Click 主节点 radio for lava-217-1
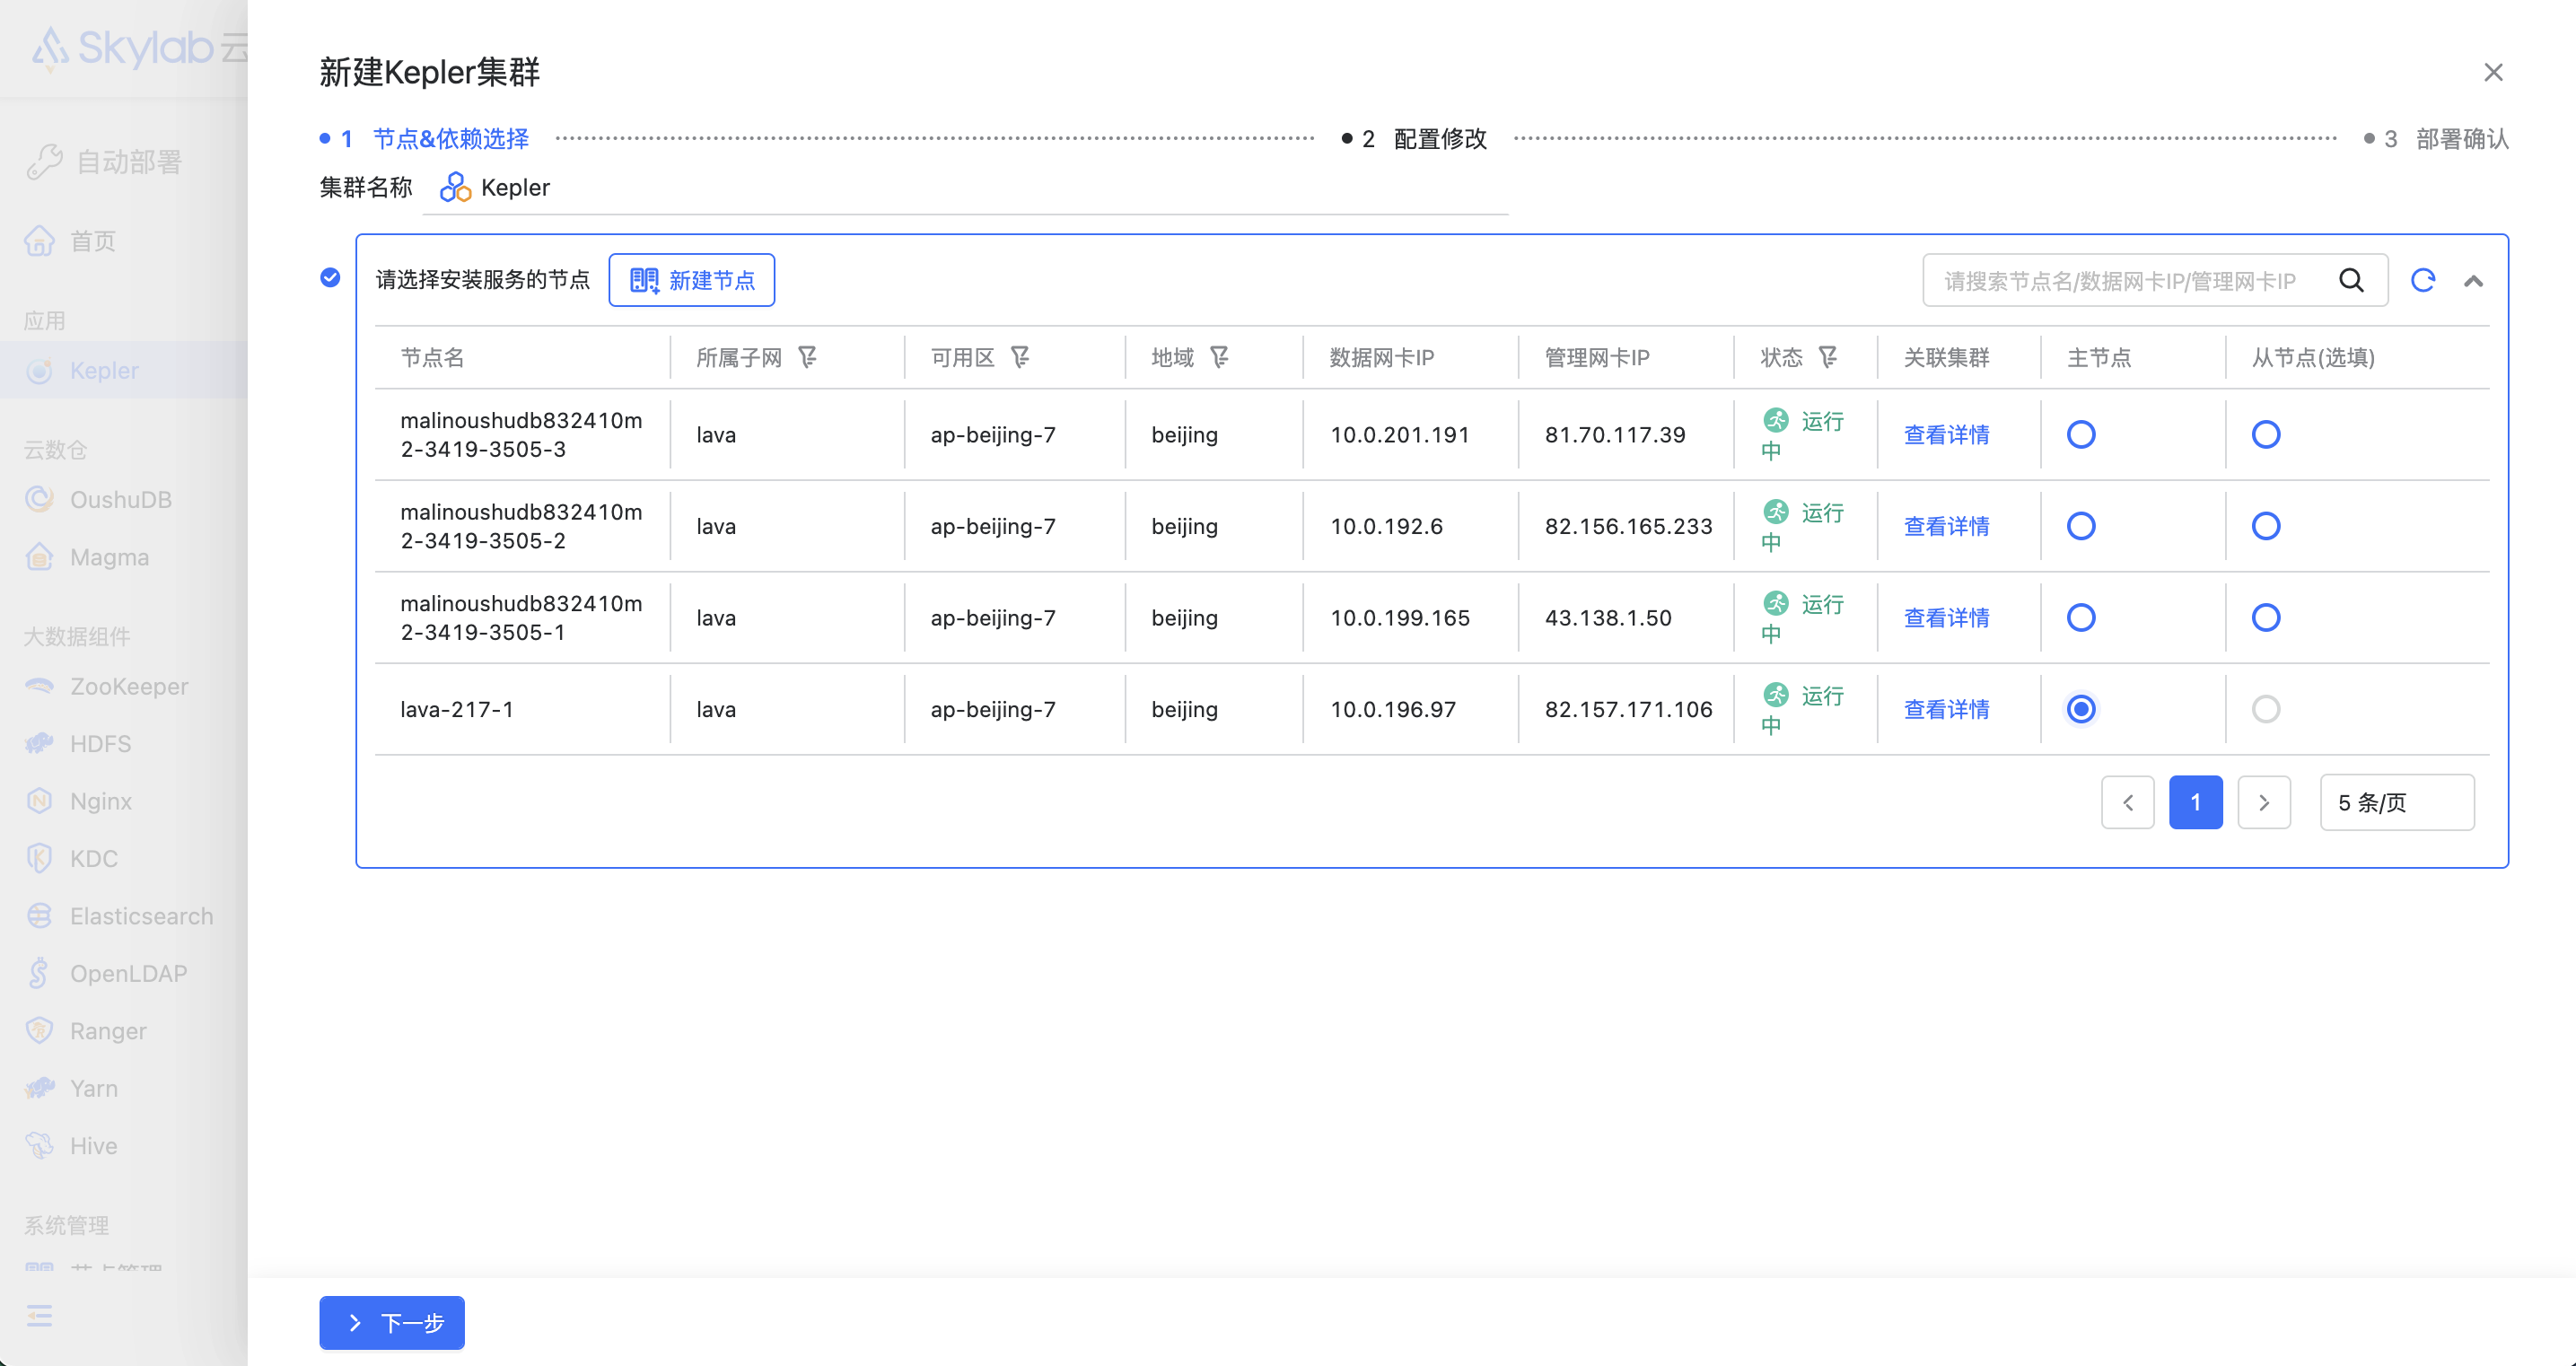The image size is (2576, 1366). point(2081,709)
